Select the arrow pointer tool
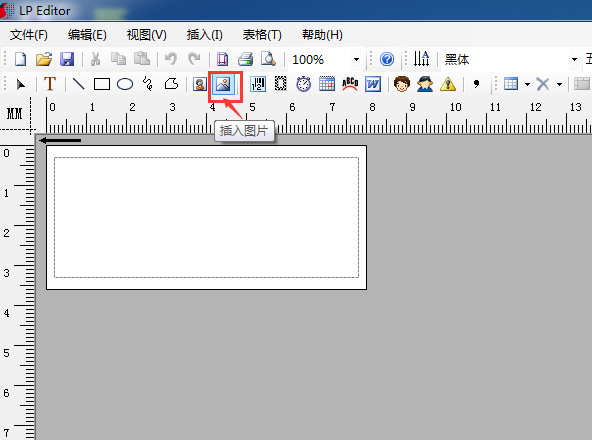This screenshot has width=592, height=440. 21,84
